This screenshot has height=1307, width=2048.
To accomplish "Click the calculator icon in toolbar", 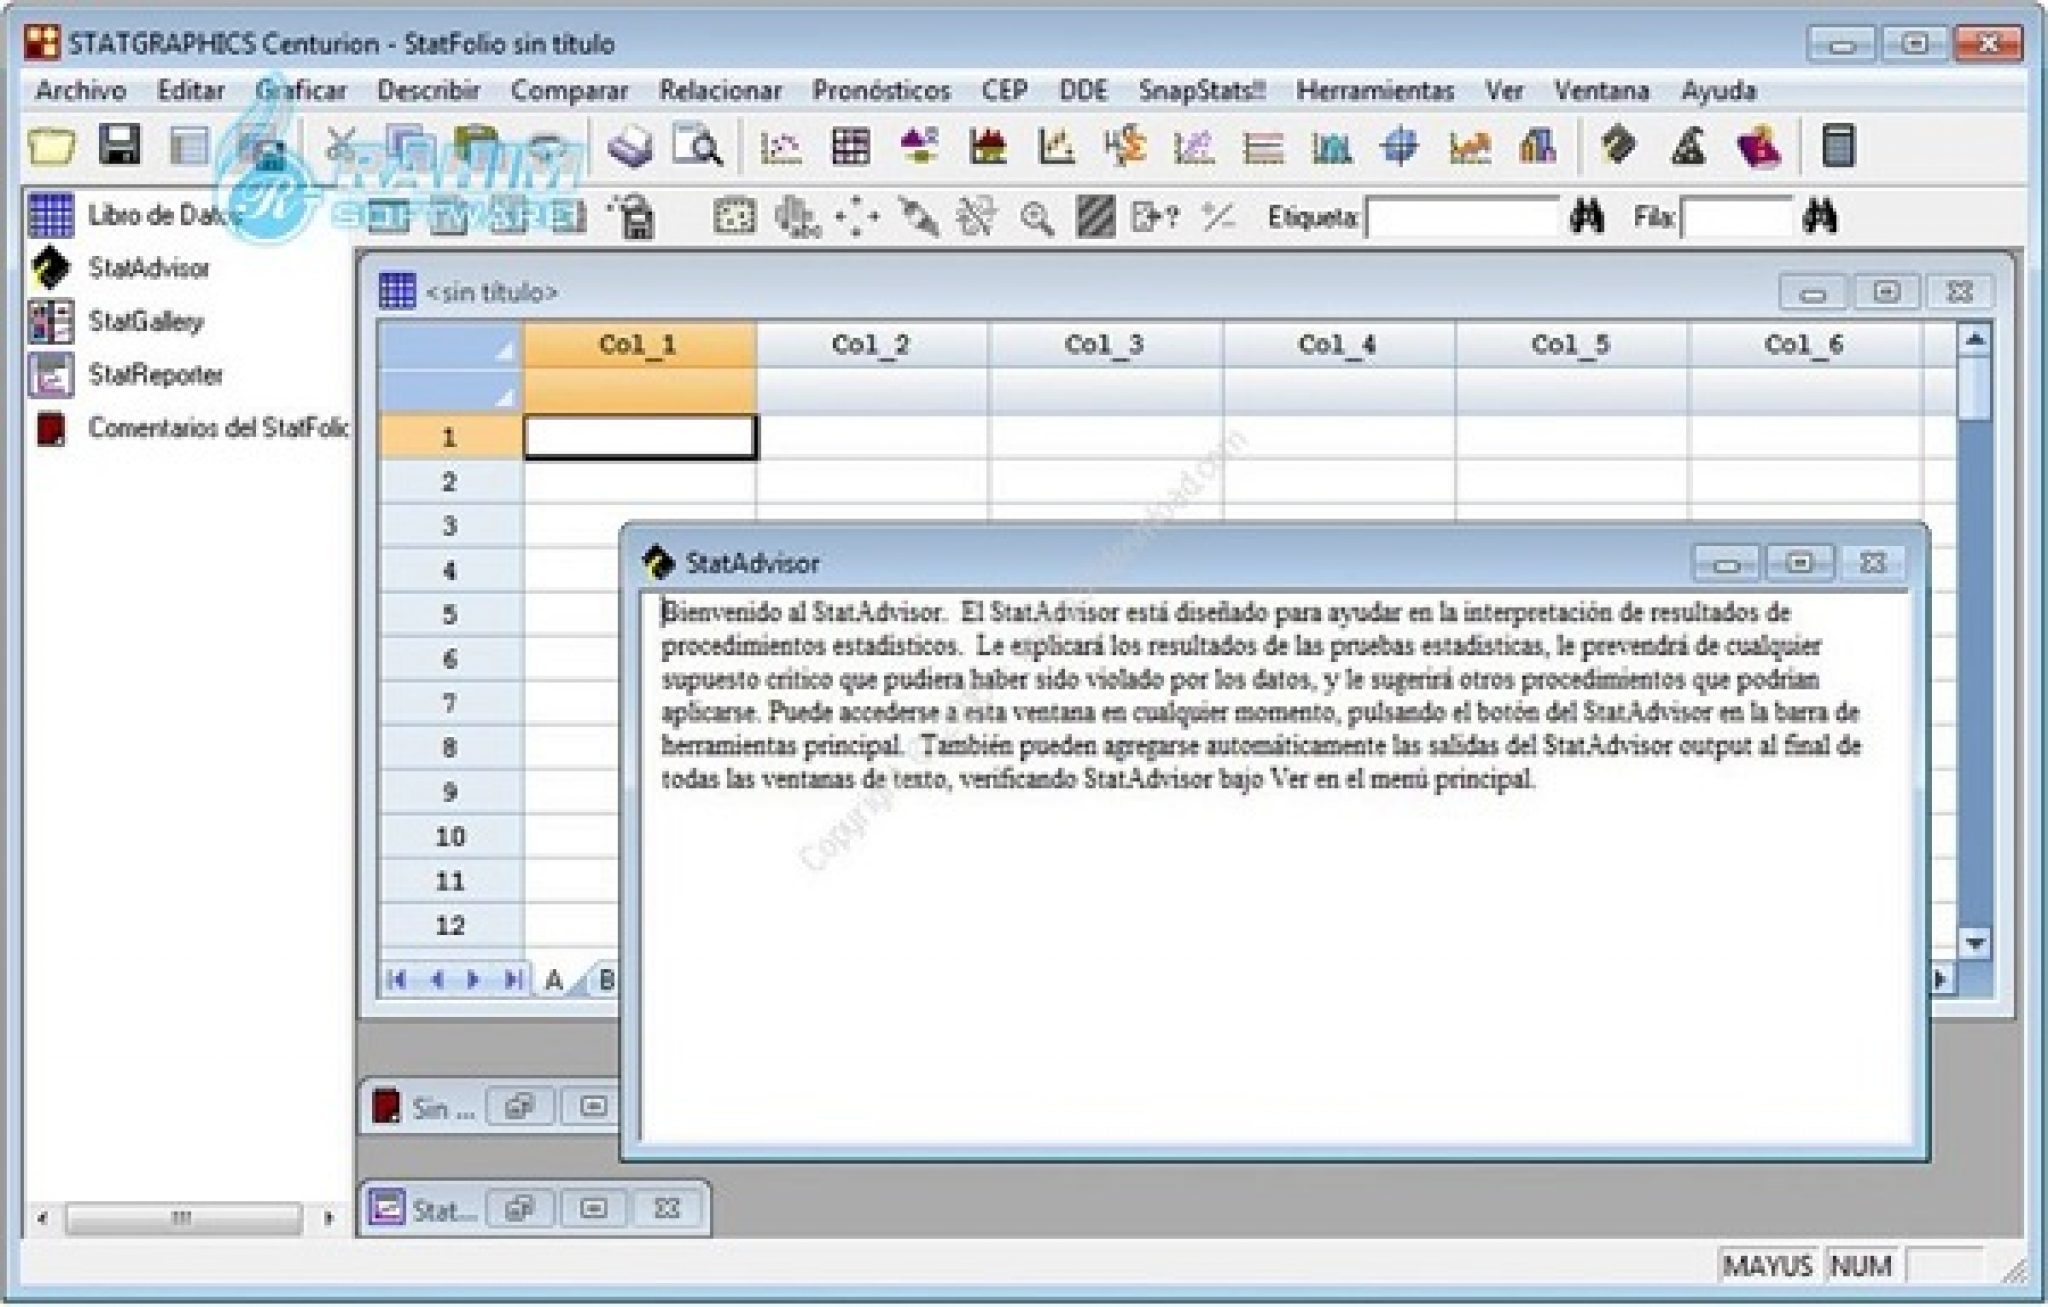I will [x=1838, y=147].
